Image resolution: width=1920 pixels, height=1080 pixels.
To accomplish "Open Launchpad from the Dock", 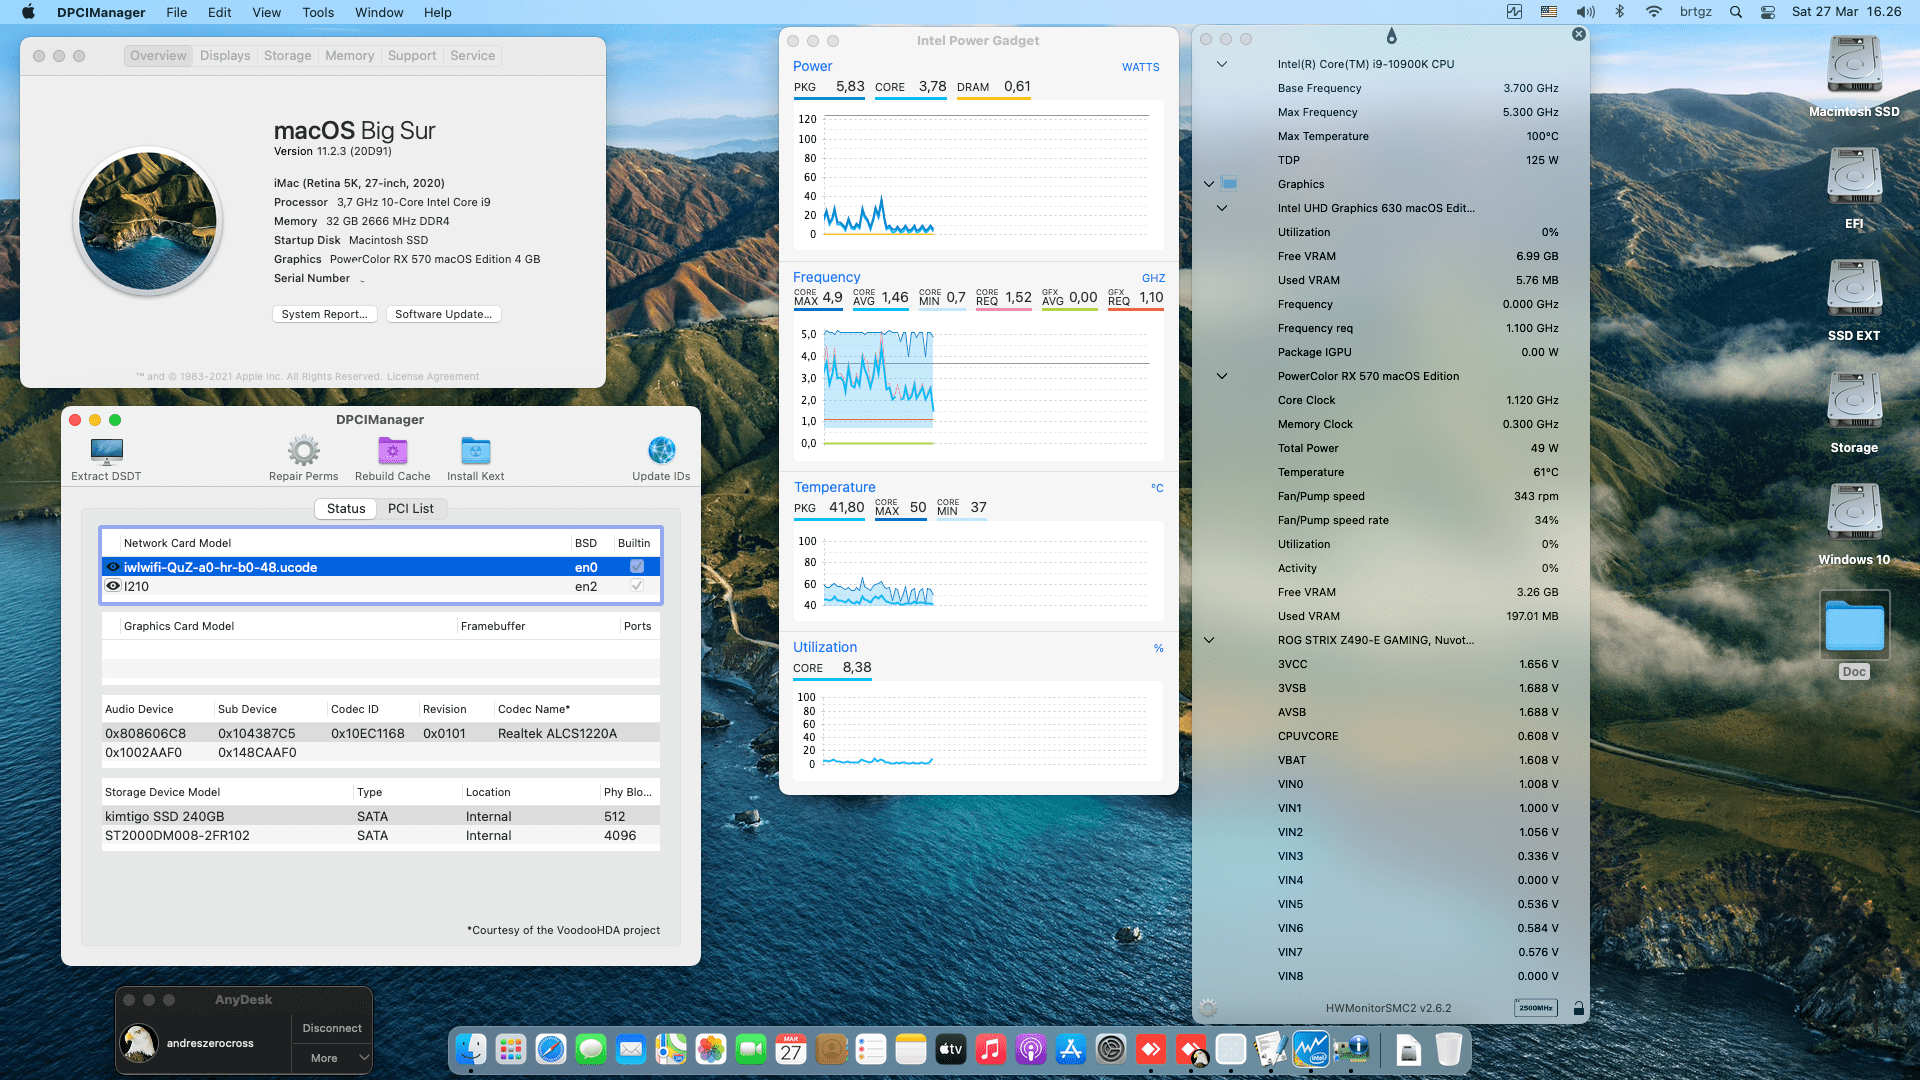I will coord(511,1049).
